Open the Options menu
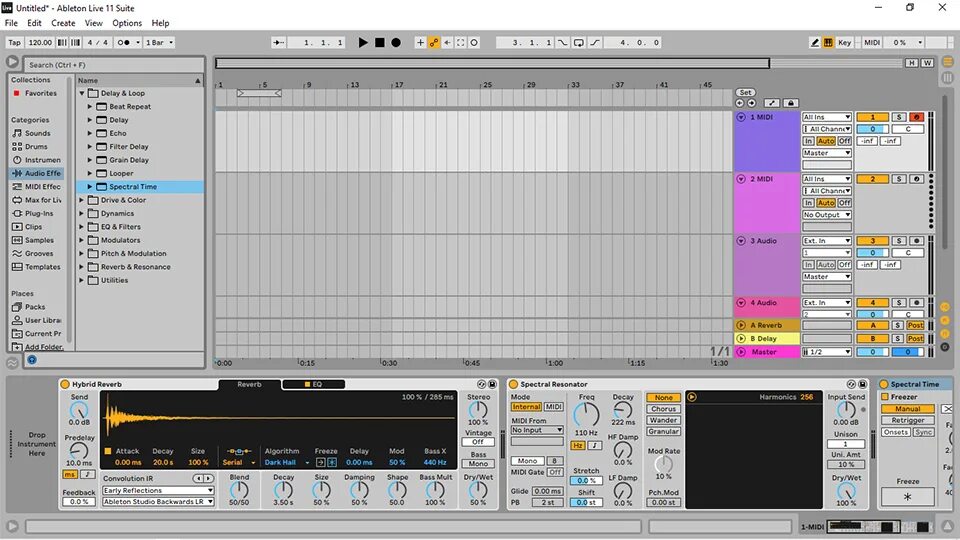The image size is (960, 540). point(127,23)
